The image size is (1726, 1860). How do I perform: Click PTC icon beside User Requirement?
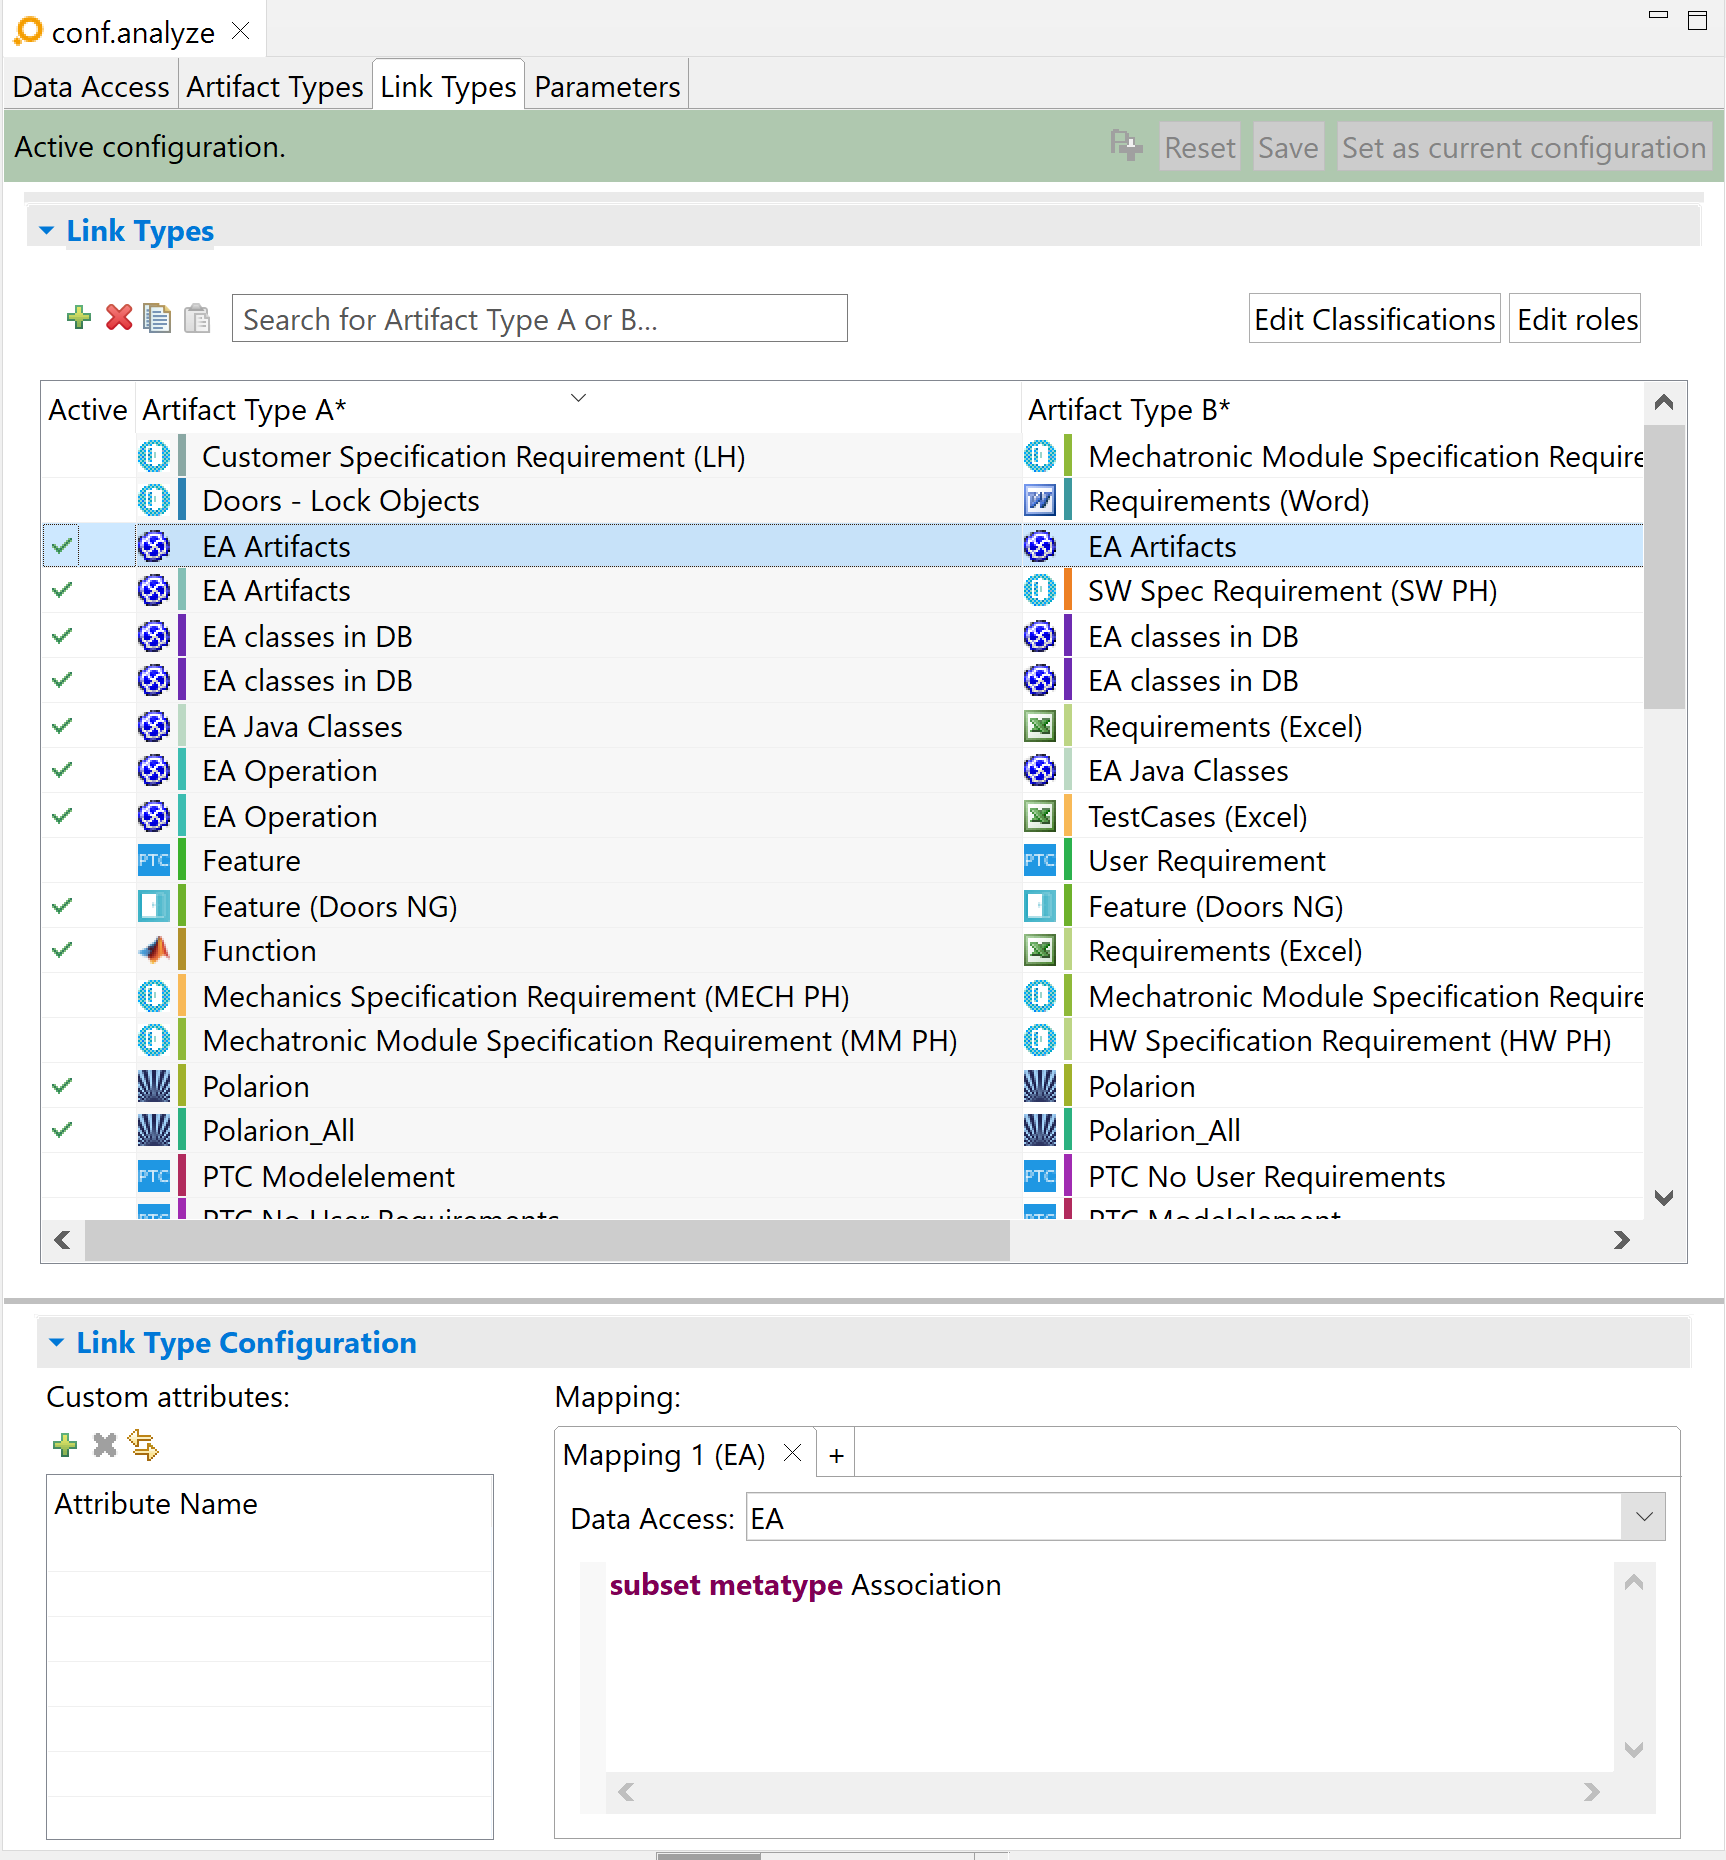coord(1040,860)
